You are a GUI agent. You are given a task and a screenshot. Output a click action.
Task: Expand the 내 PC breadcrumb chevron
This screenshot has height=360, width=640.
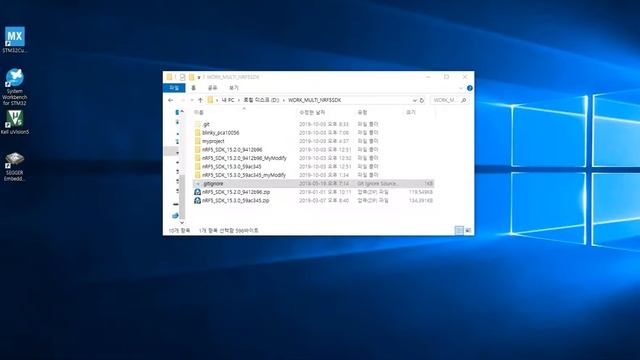point(239,100)
